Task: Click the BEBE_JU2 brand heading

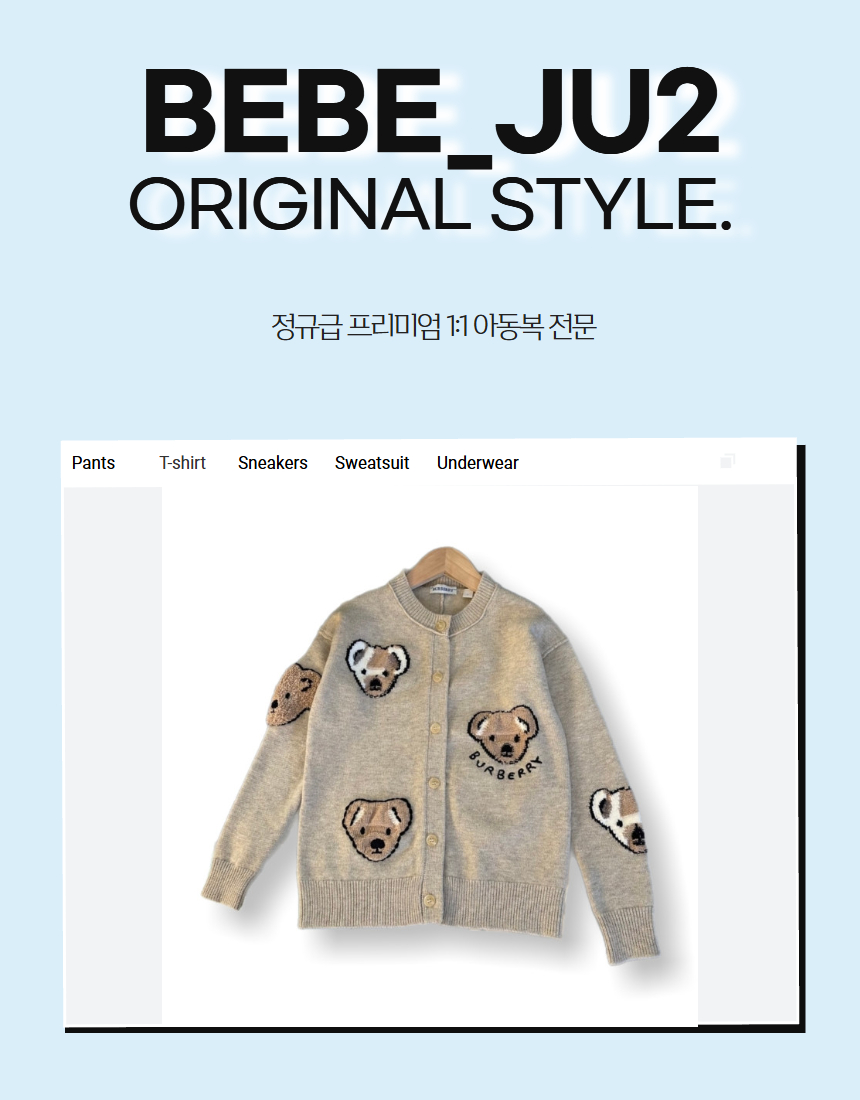Action: (431, 113)
